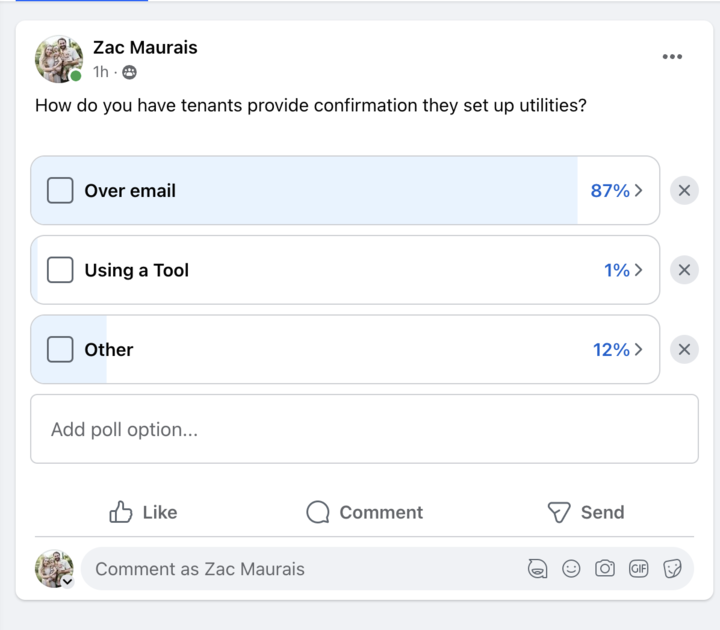This screenshot has height=630, width=720.
Task: Open the sticker picker icon
Action: 673,569
